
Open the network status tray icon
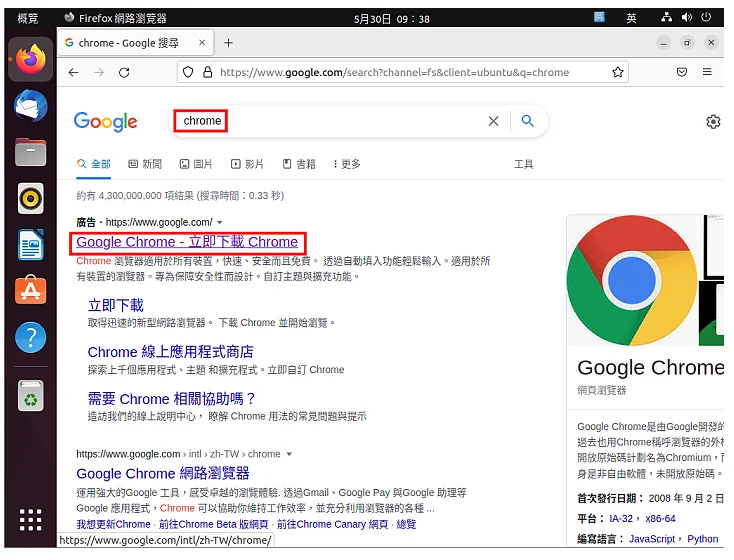tap(667, 18)
